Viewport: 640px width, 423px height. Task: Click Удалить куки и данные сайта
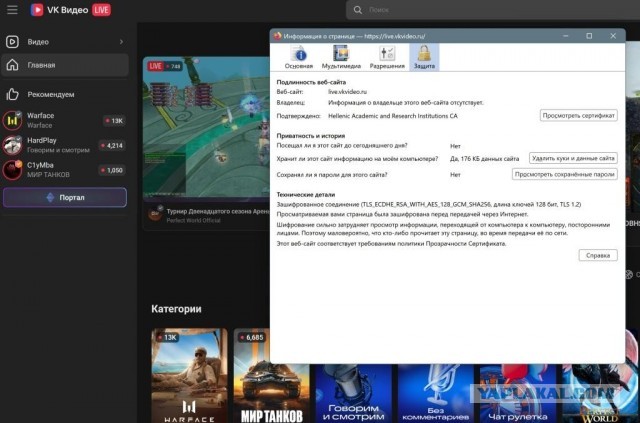573,158
